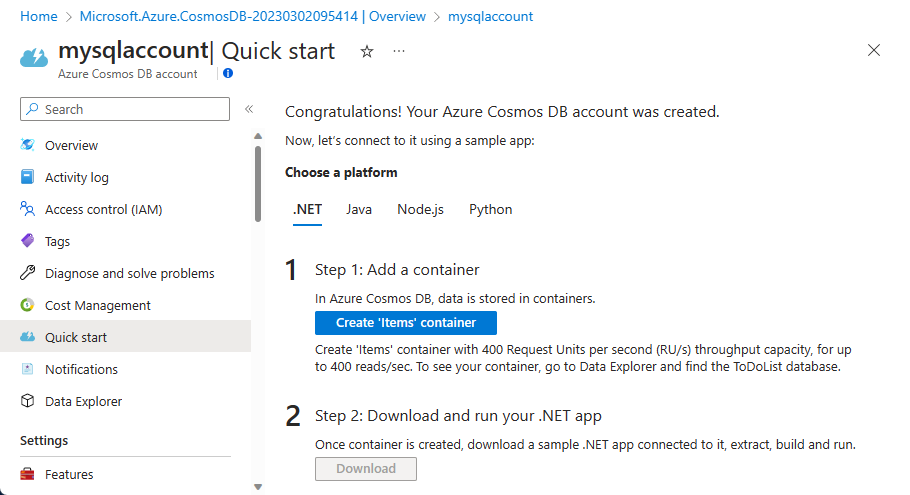Open the more options ellipsis menu

[399, 51]
